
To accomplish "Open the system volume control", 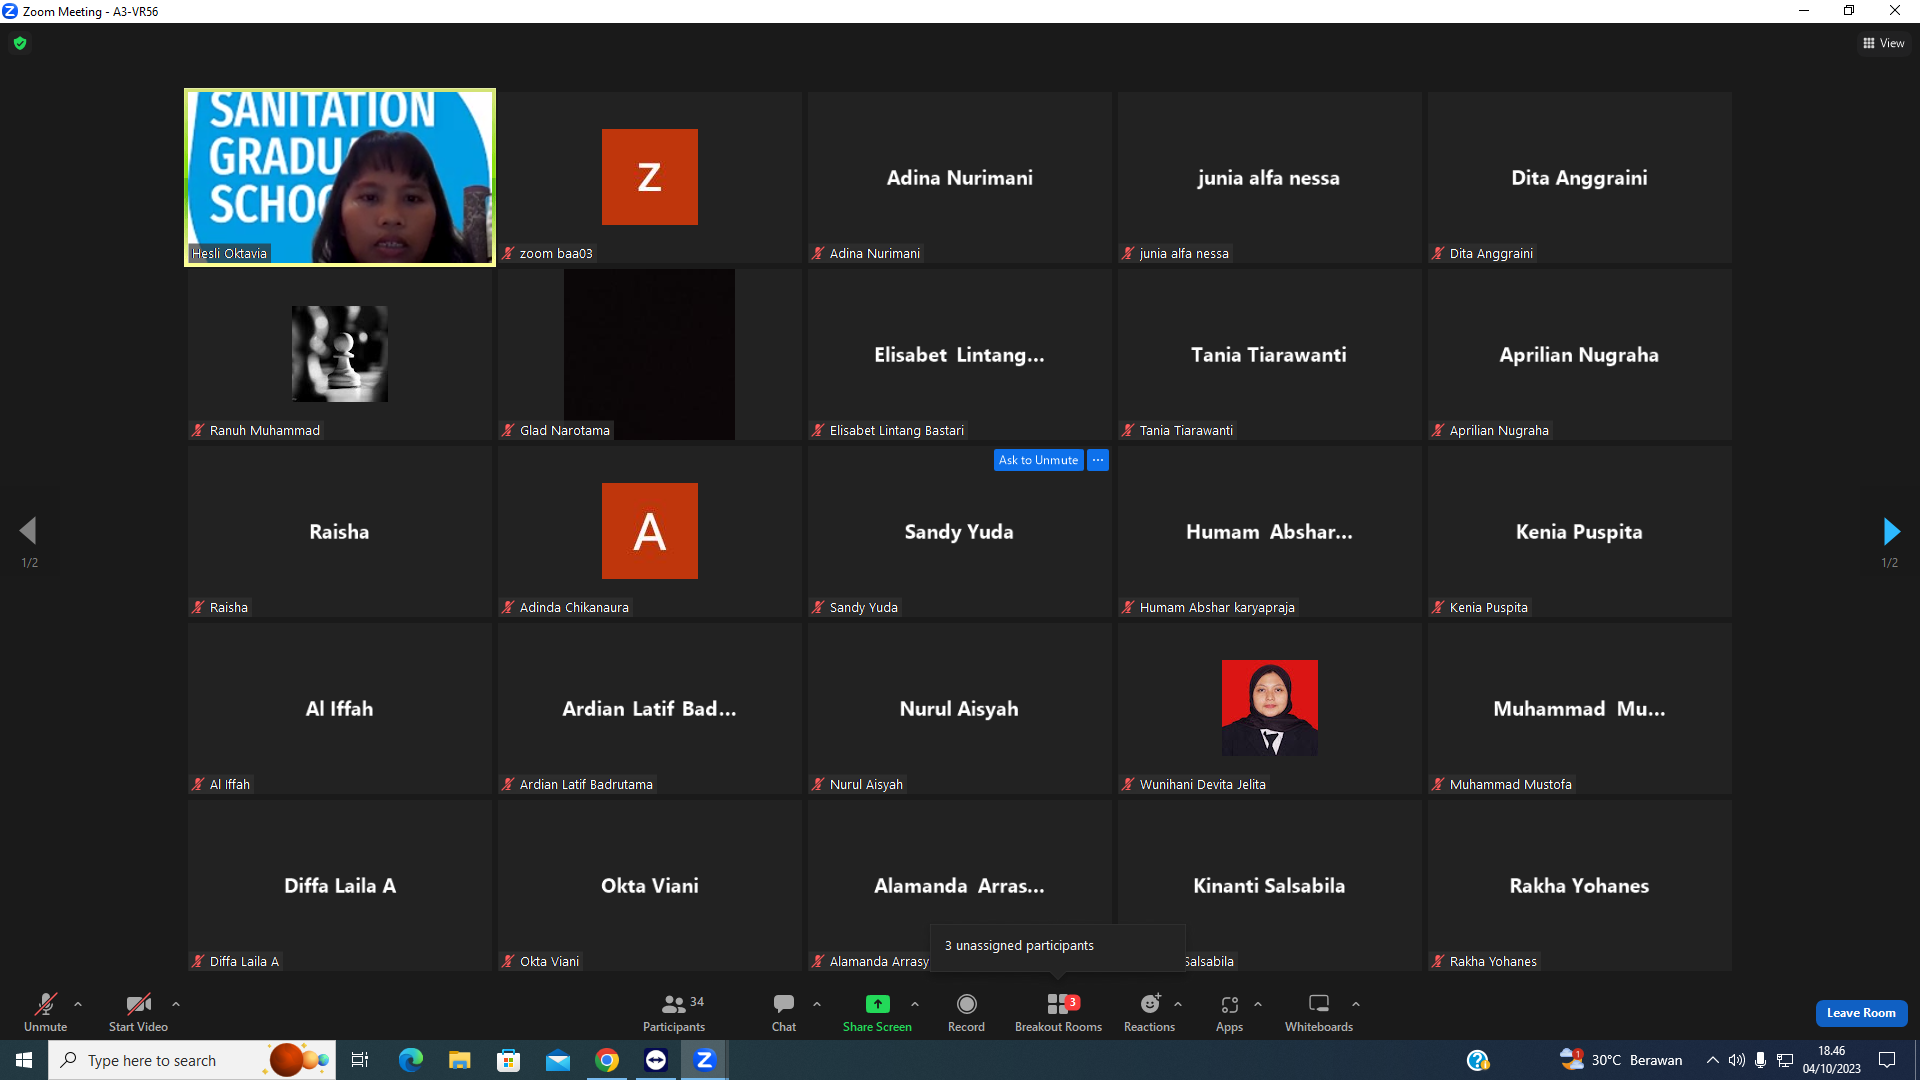I will click(x=1737, y=1060).
